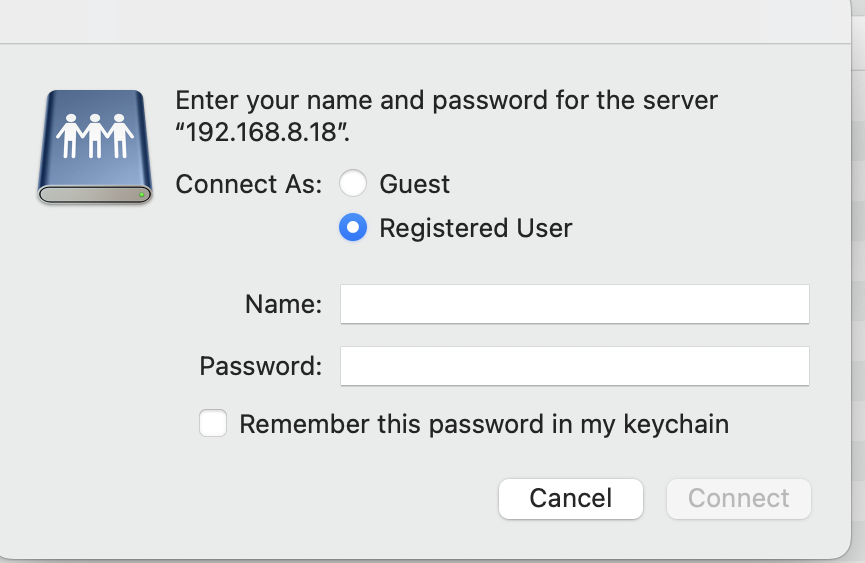Click the green status light on server icon

pyautogui.click(x=142, y=194)
